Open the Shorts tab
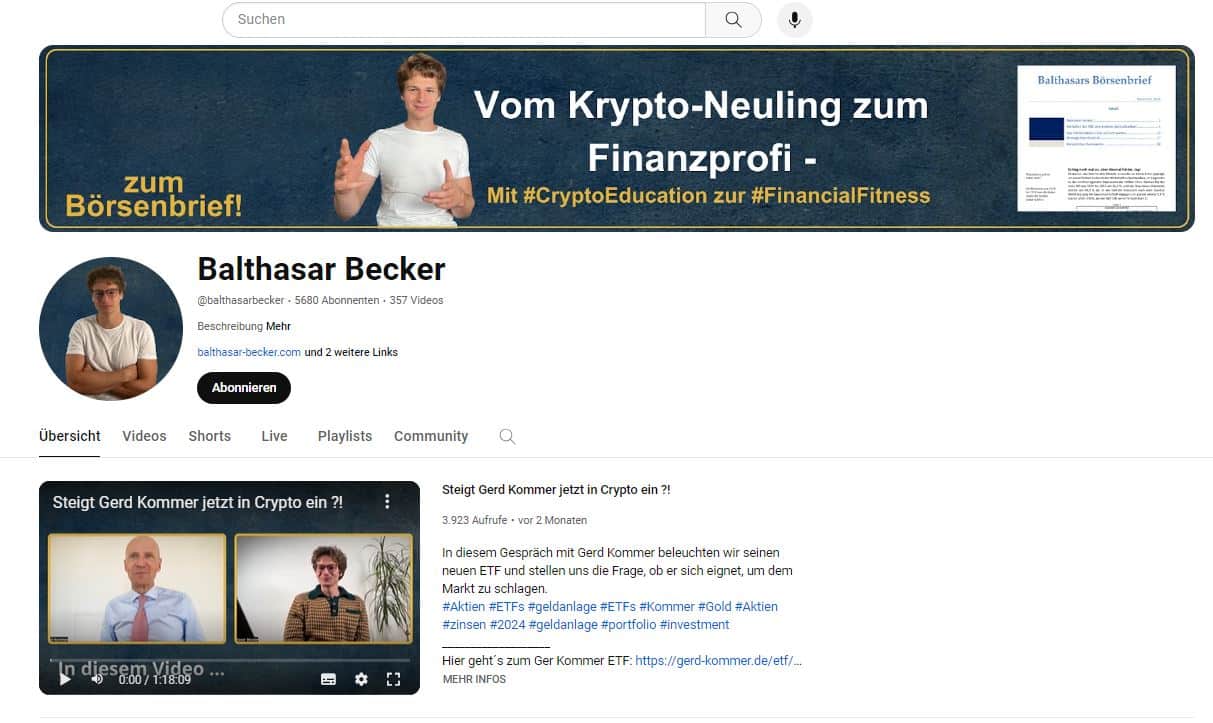1213x723 pixels. 210,436
